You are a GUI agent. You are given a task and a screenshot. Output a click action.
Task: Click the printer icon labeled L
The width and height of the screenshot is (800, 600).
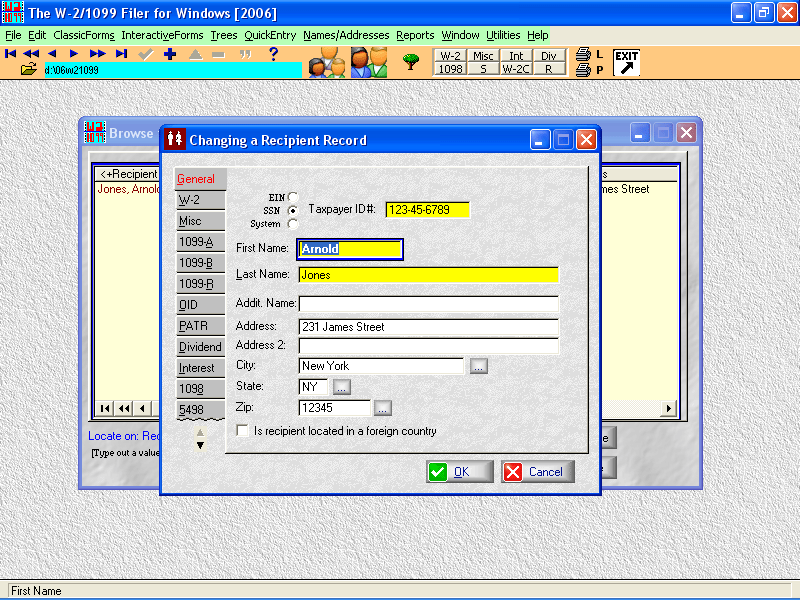pyautogui.click(x=583, y=54)
